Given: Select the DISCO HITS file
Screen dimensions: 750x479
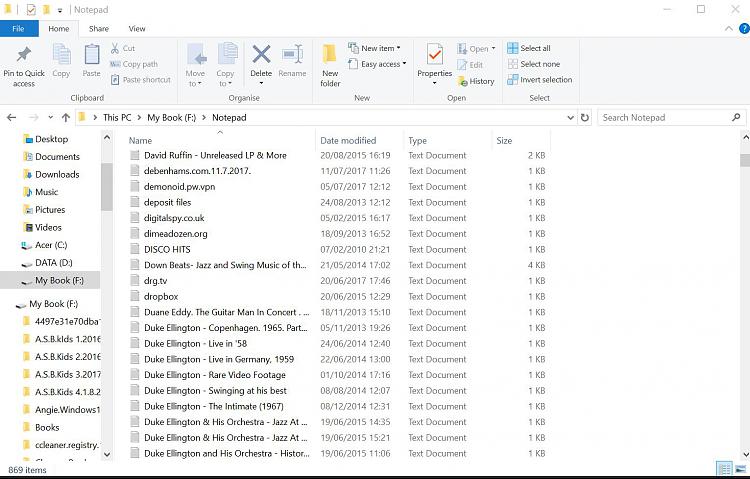Looking at the screenshot, I should (x=167, y=249).
